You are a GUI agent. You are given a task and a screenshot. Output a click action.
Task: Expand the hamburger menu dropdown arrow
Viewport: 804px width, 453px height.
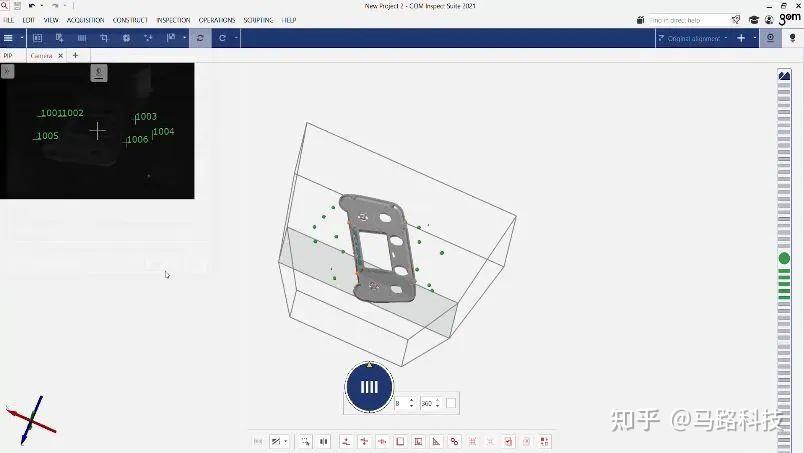[x=22, y=38]
